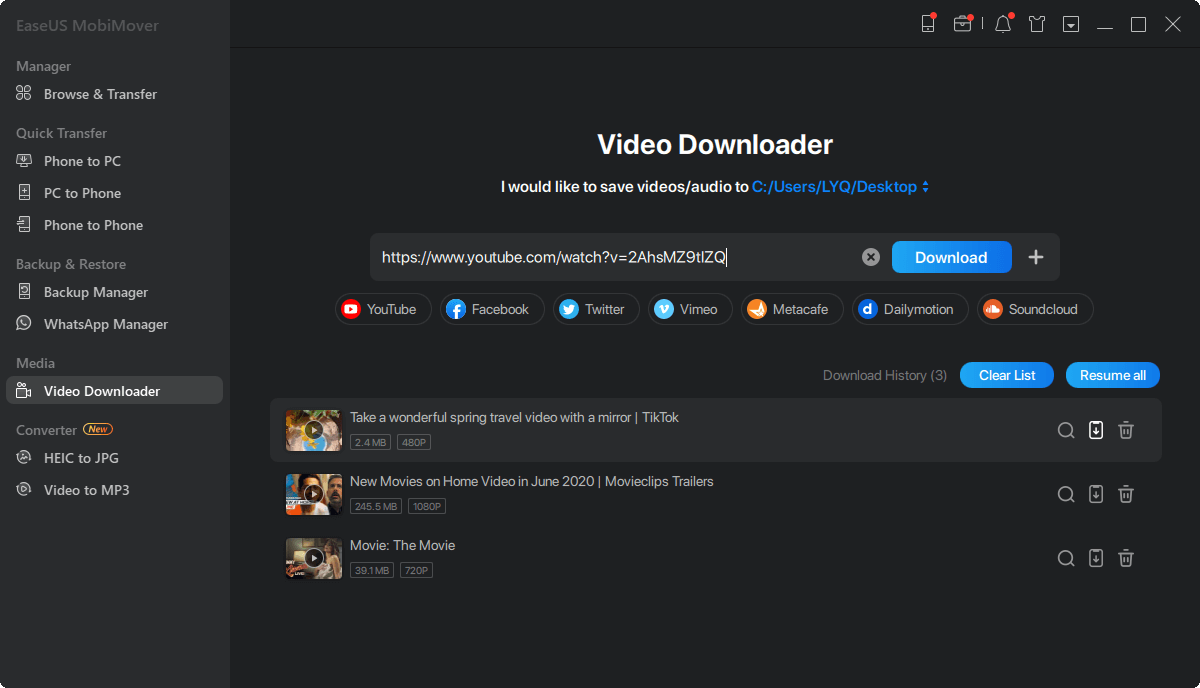This screenshot has height=688, width=1200.
Task: Open Browse & Transfer in sidebar
Action: [x=114, y=94]
